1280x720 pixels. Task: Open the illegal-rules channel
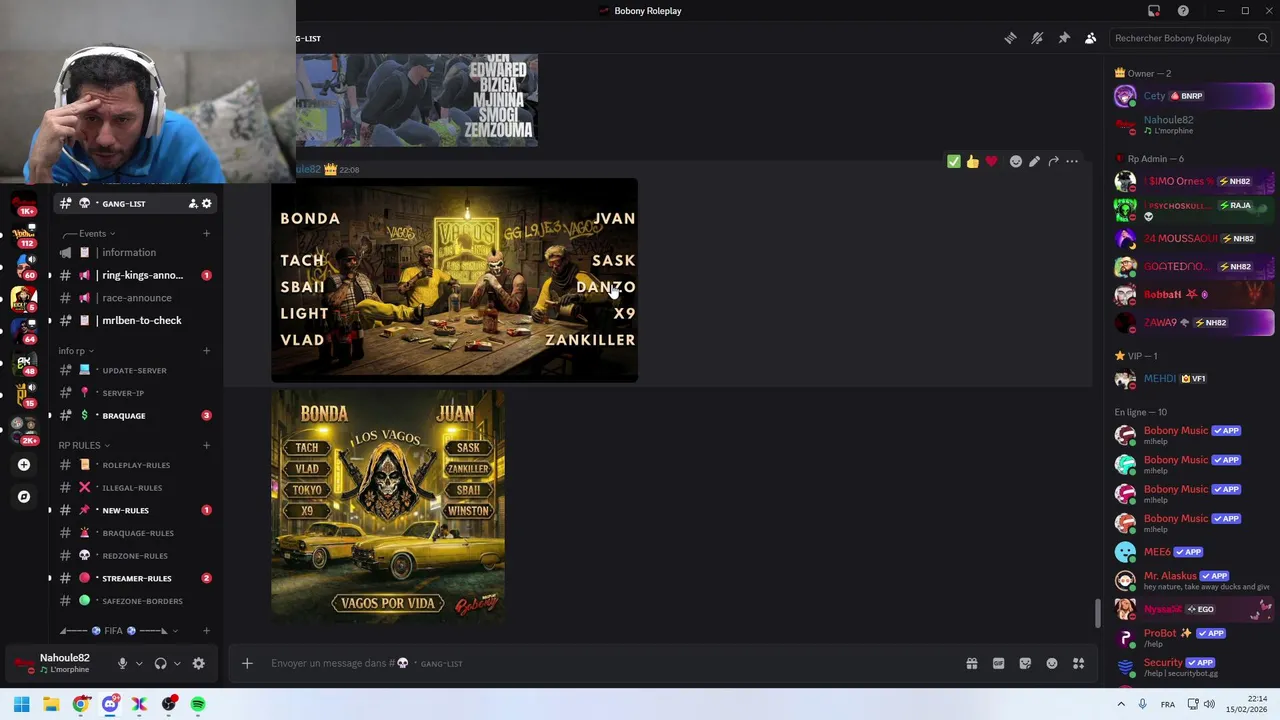click(134, 488)
